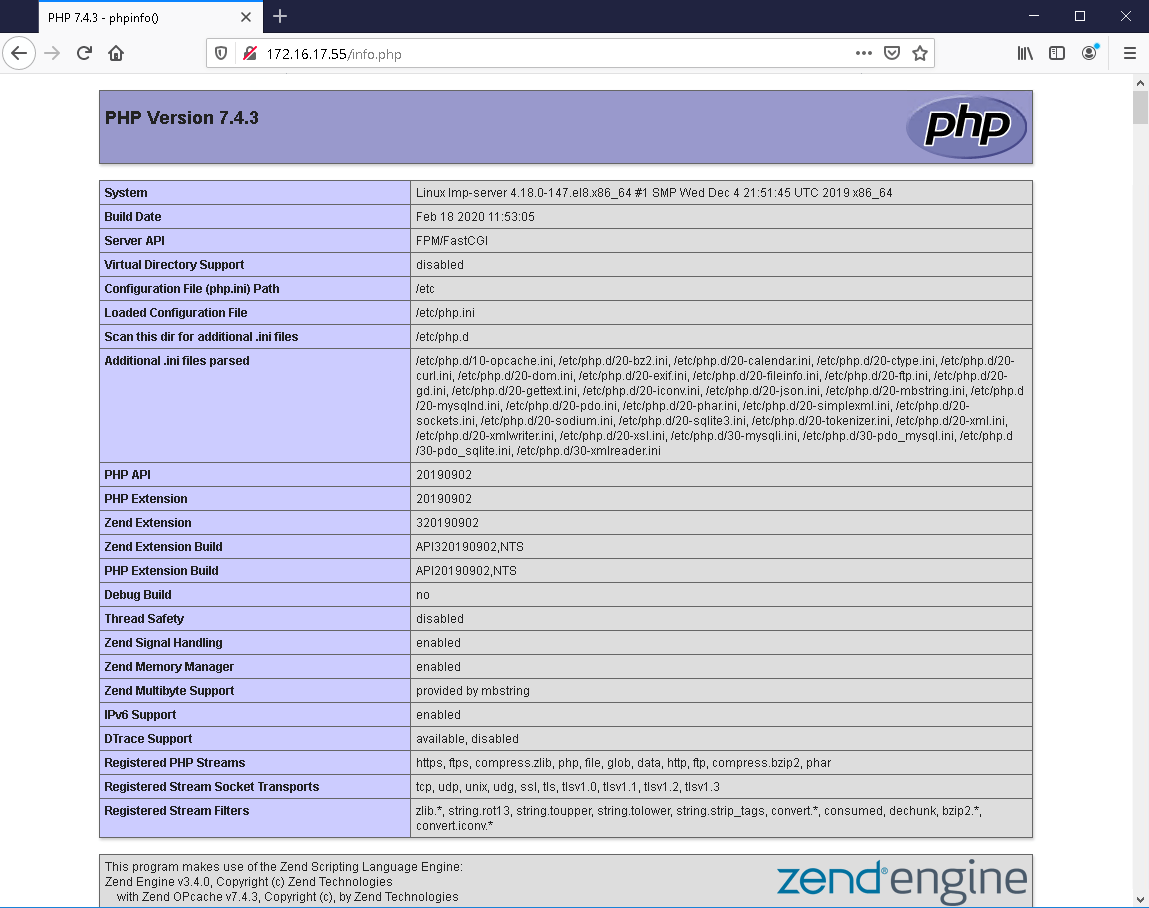The image size is (1149, 908).
Task: Click the PHP logo image
Action: click(x=966, y=126)
